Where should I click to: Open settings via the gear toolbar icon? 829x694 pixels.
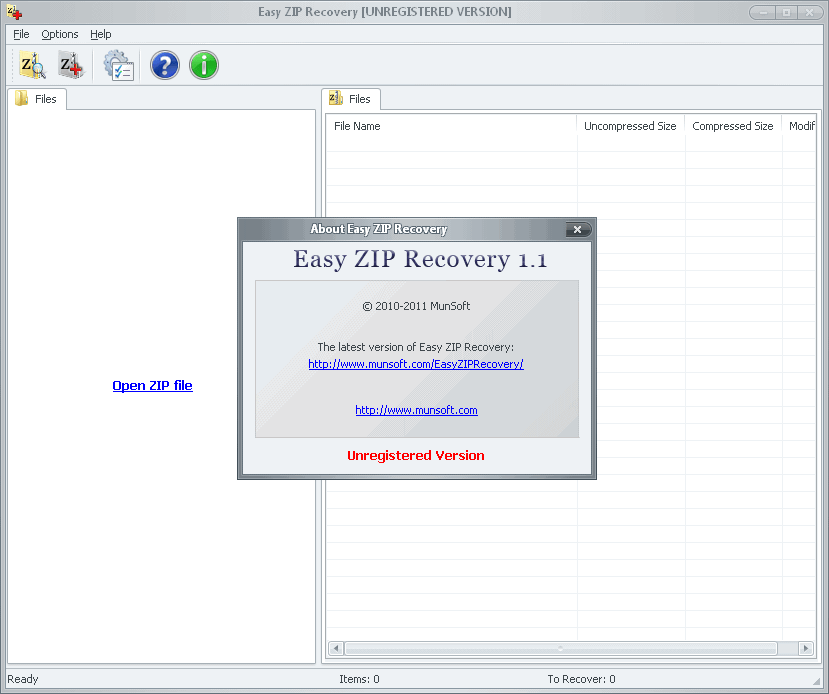coord(117,64)
